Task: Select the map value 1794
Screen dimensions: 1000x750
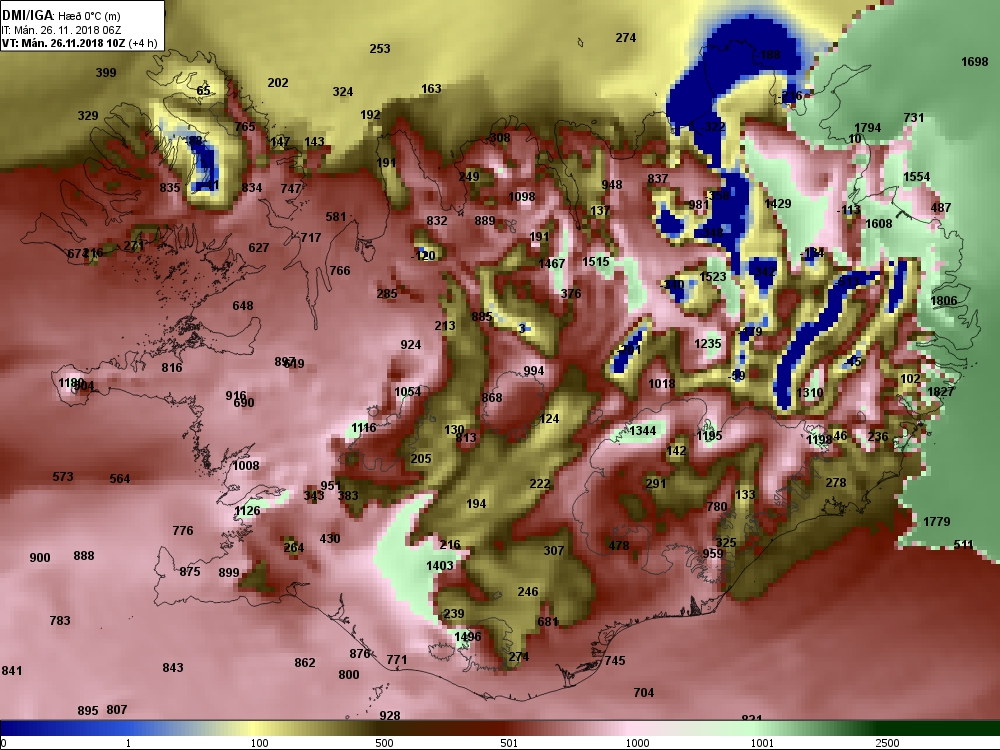Action: [867, 128]
